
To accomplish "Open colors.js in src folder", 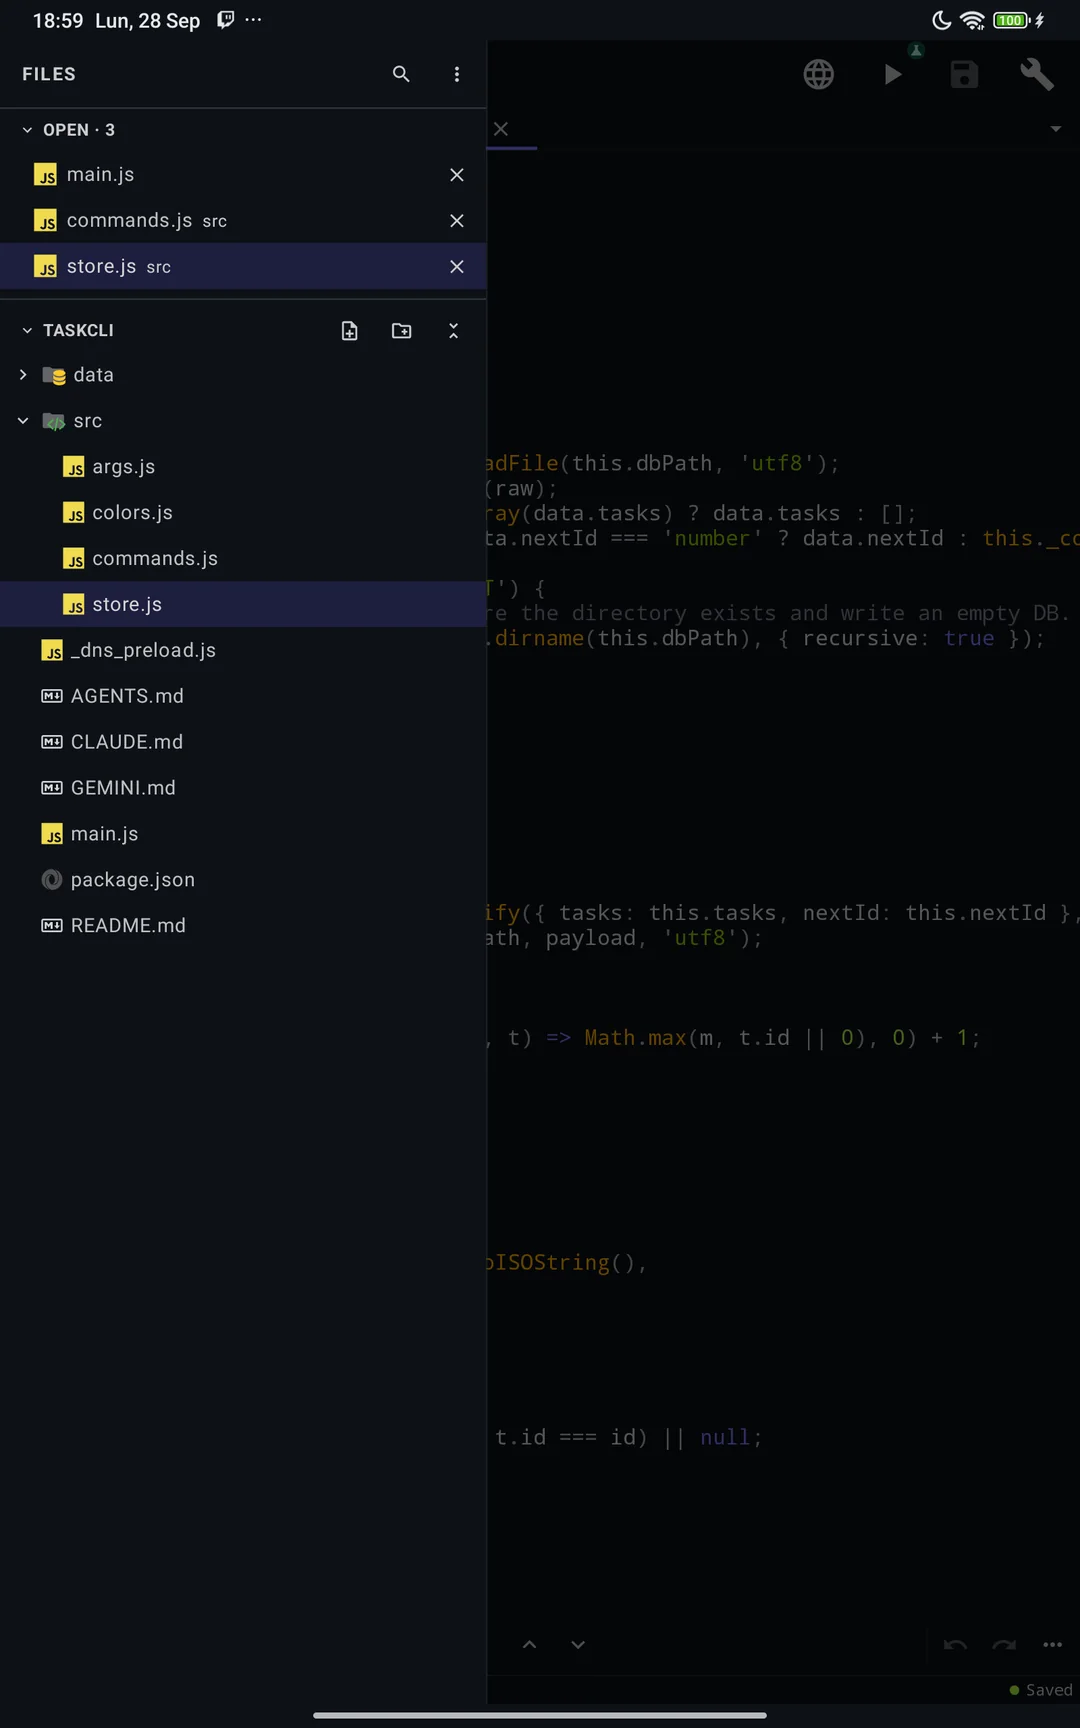I will coord(243,513).
